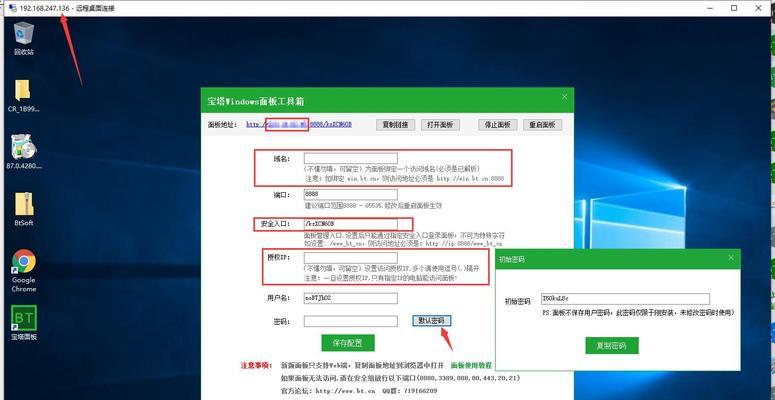Click the 注意事项 red label
The width and height of the screenshot is (775, 400).
256,365
